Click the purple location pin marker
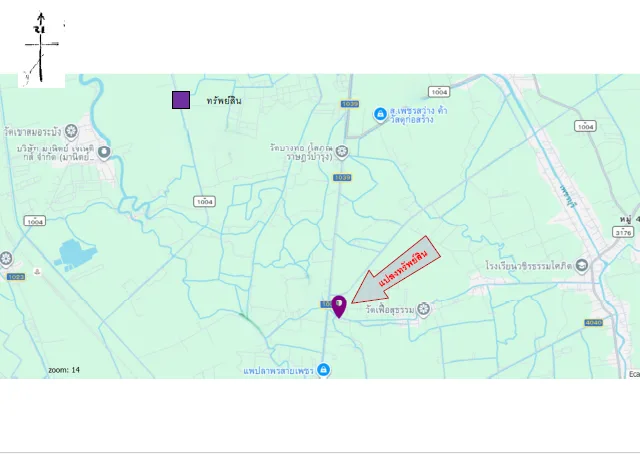 pos(339,307)
